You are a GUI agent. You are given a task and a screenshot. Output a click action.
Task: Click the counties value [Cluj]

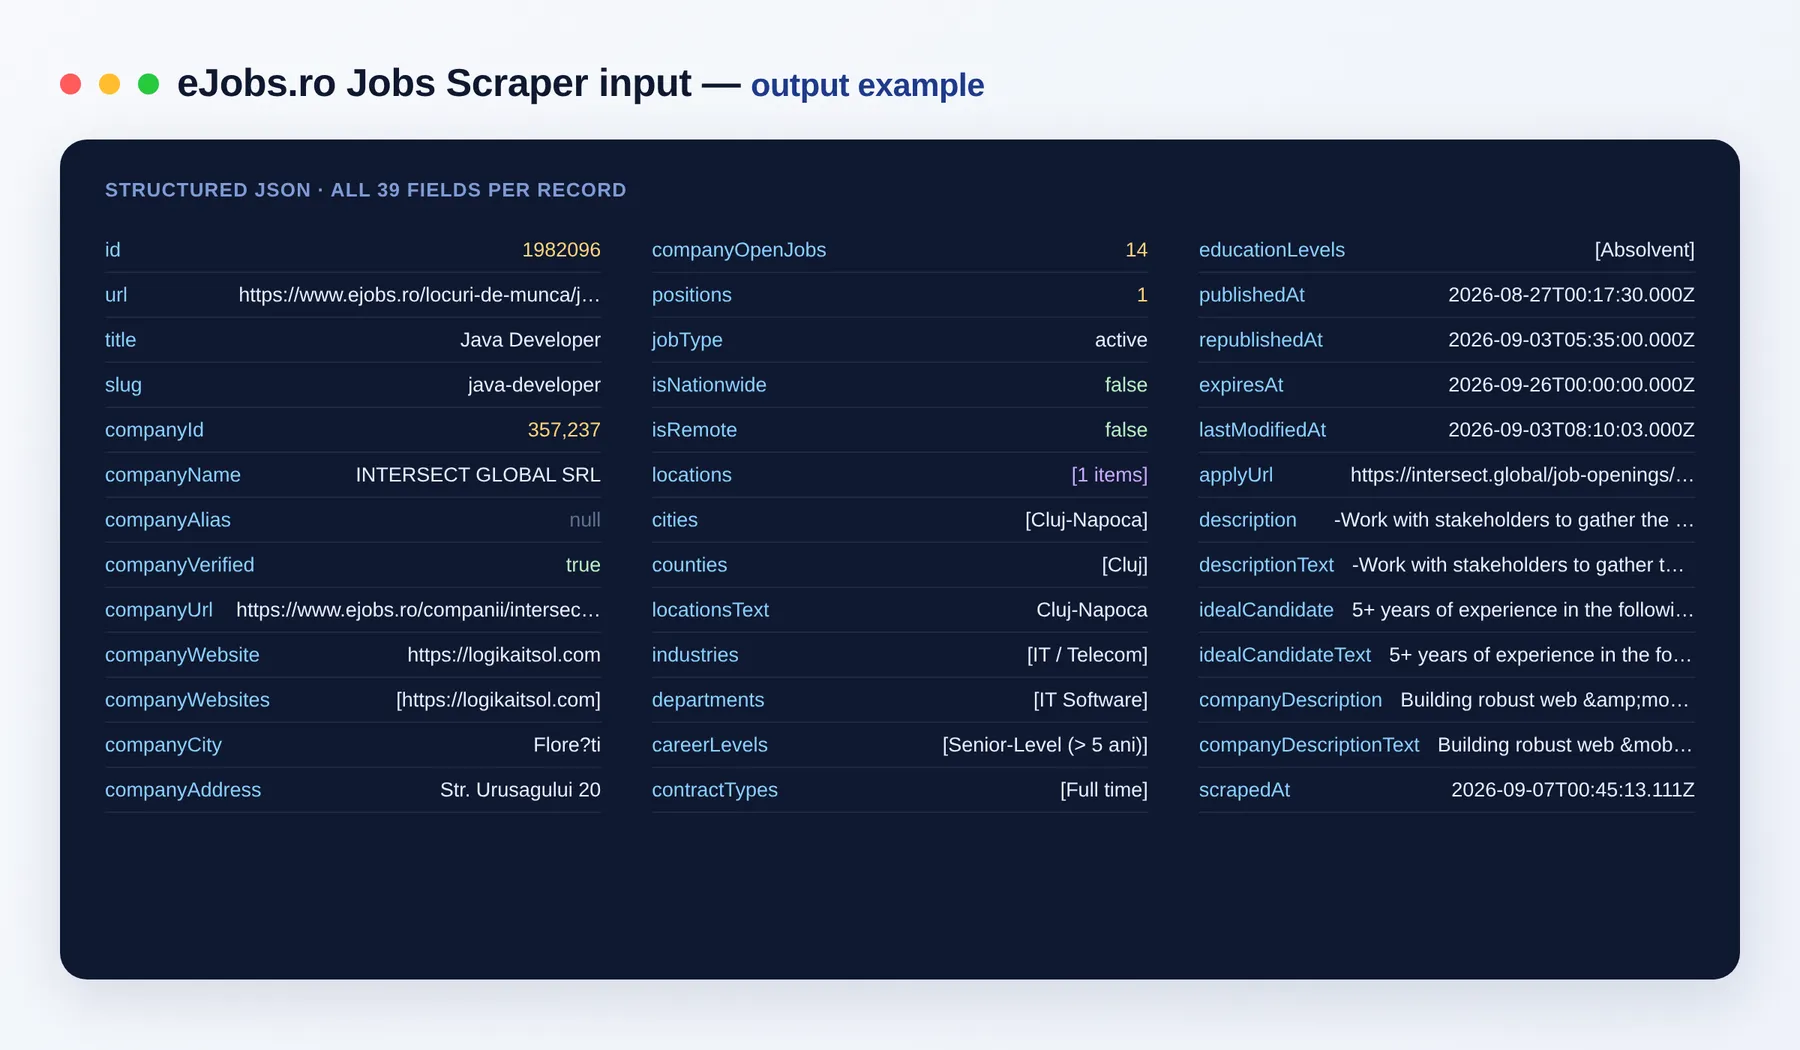[1124, 565]
